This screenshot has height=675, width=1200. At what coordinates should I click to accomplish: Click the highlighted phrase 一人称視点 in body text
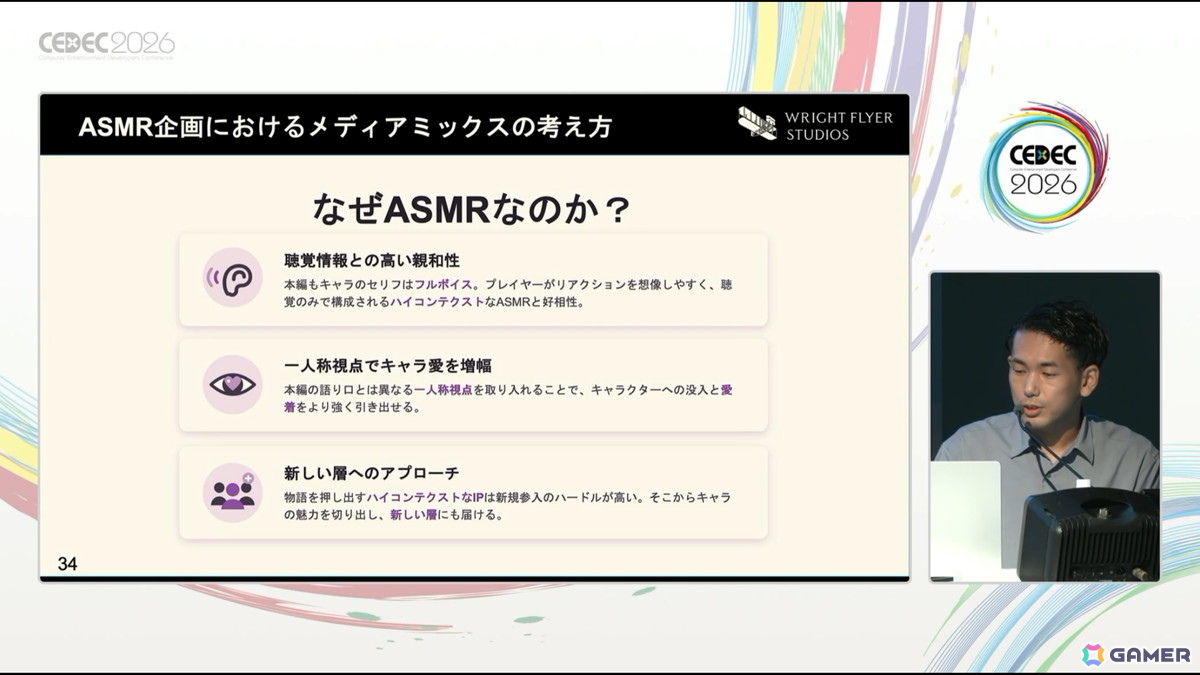[443, 391]
